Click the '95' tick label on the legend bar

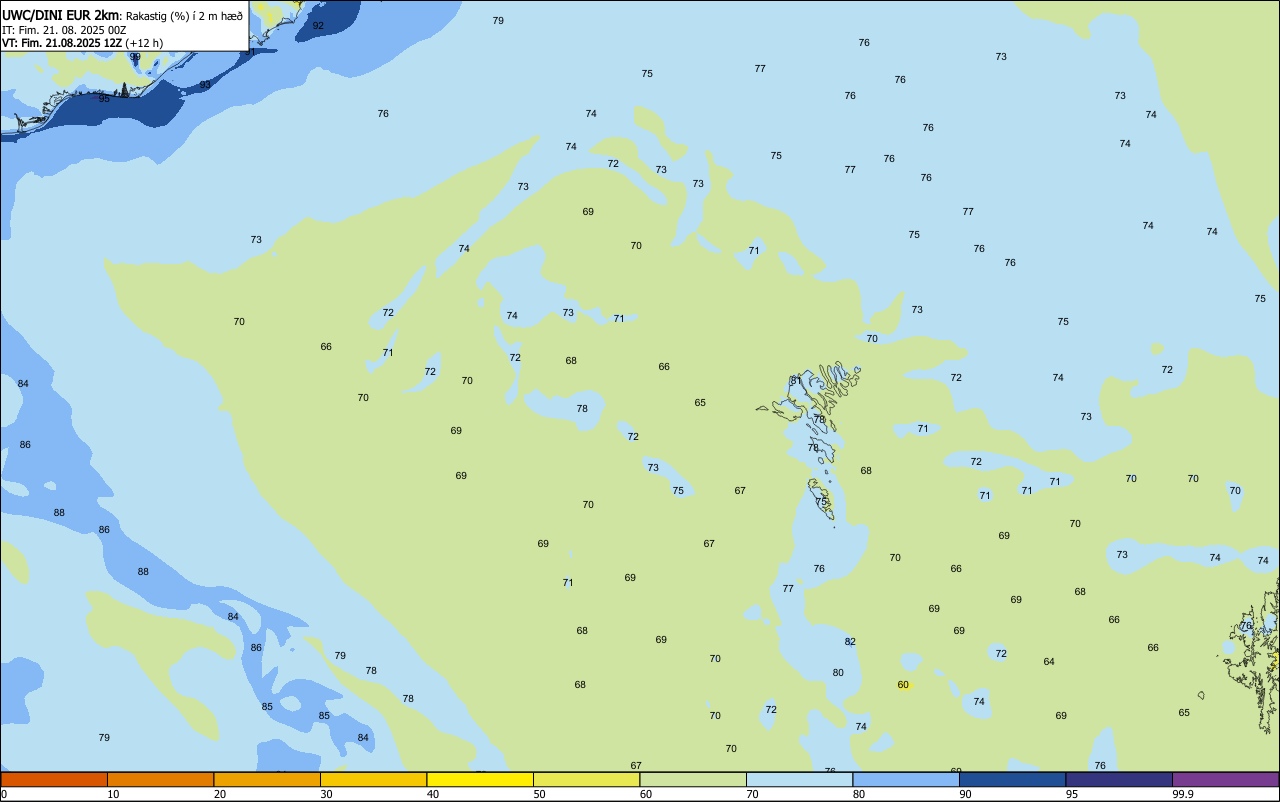1072,794
